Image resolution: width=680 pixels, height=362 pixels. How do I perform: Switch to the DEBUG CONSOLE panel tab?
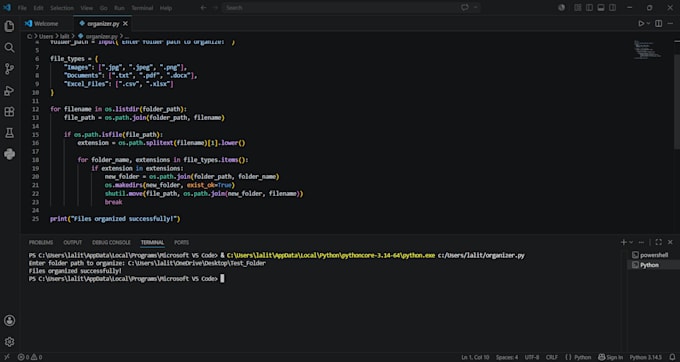point(111,242)
